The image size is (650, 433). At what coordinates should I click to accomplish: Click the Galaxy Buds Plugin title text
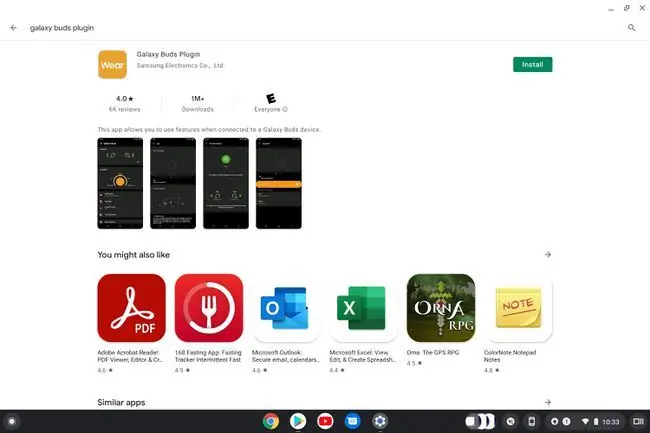coord(168,54)
